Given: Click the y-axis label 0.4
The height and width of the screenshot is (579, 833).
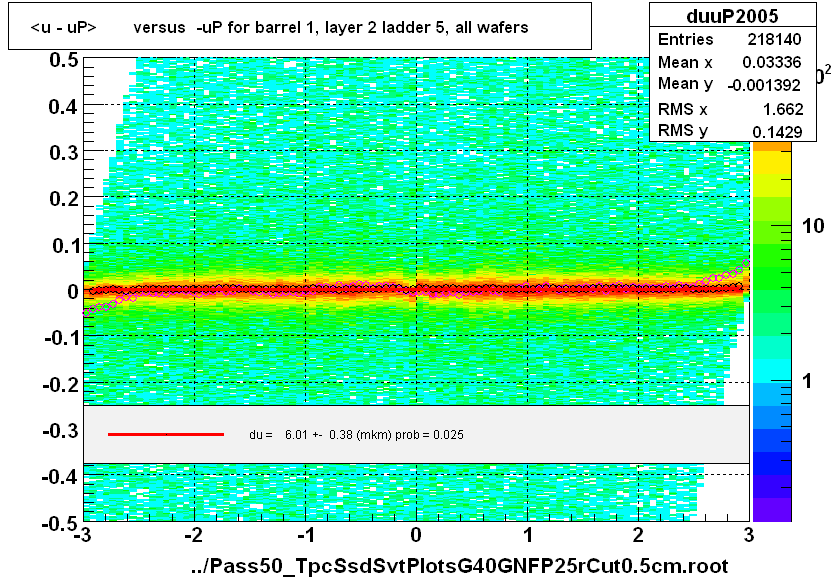Looking at the screenshot, I should (64, 107).
